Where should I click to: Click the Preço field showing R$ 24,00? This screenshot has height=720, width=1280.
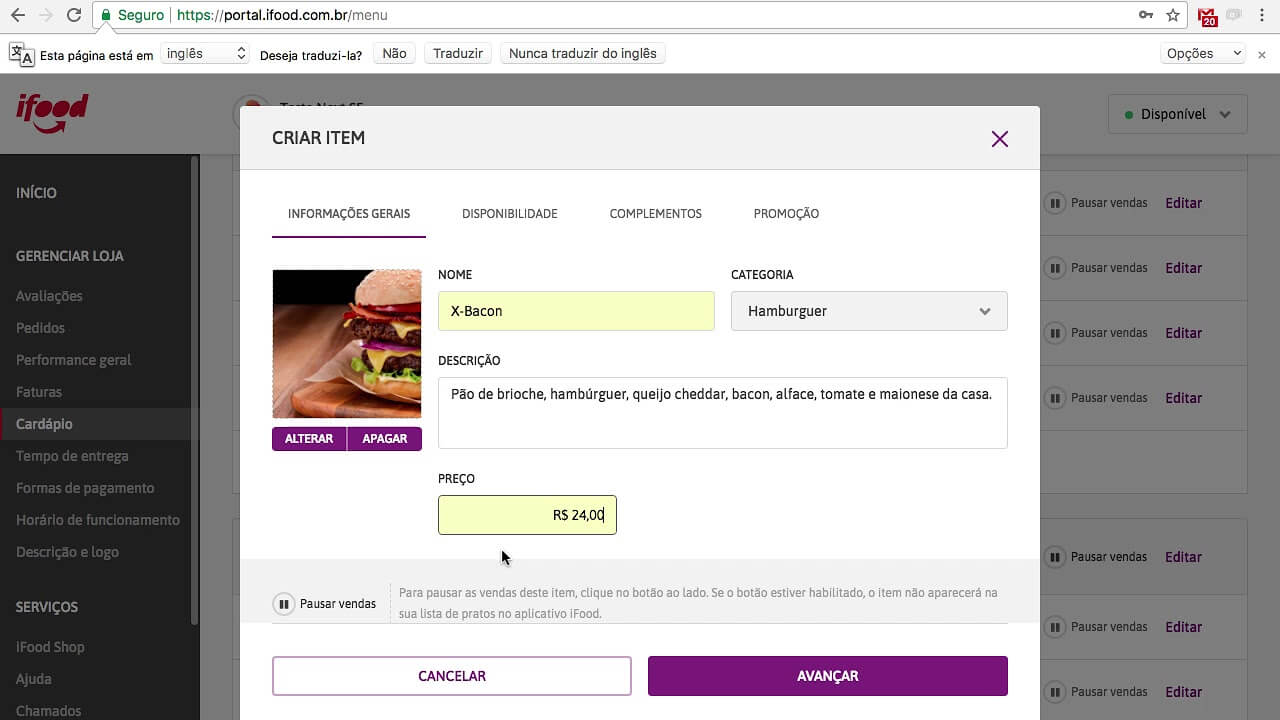coord(527,515)
